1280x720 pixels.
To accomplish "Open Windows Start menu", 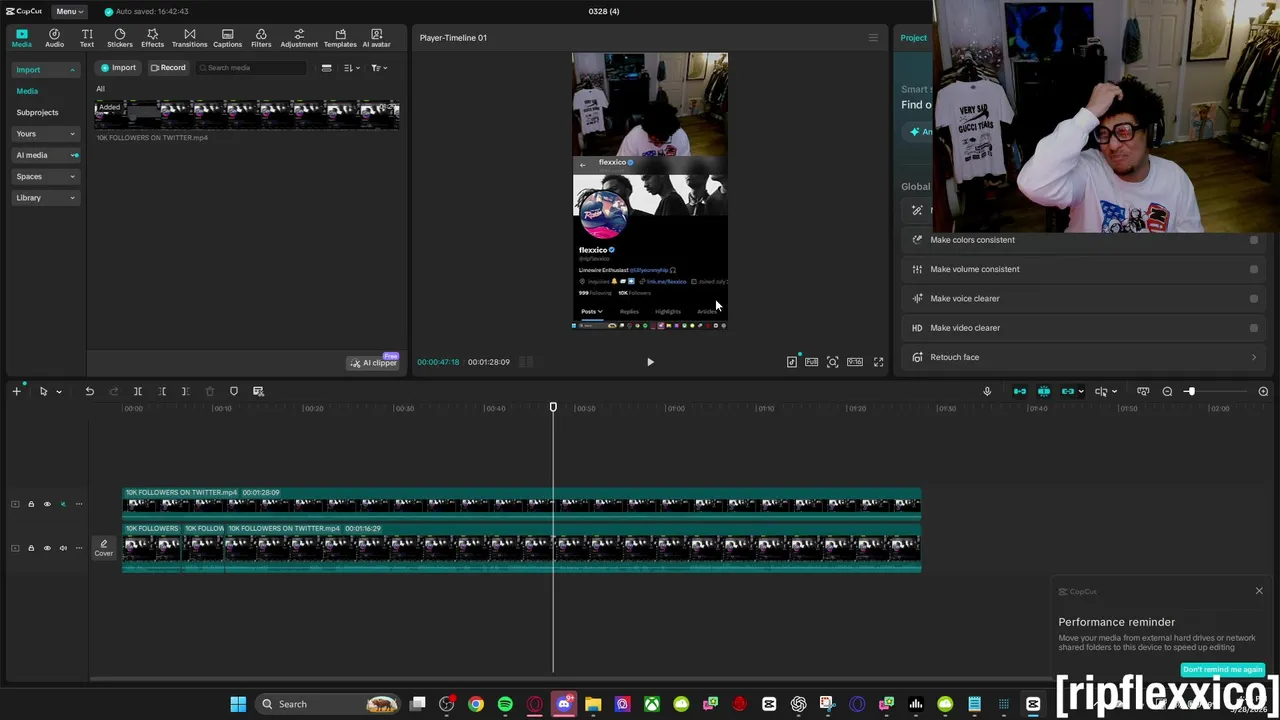I will (x=238, y=704).
